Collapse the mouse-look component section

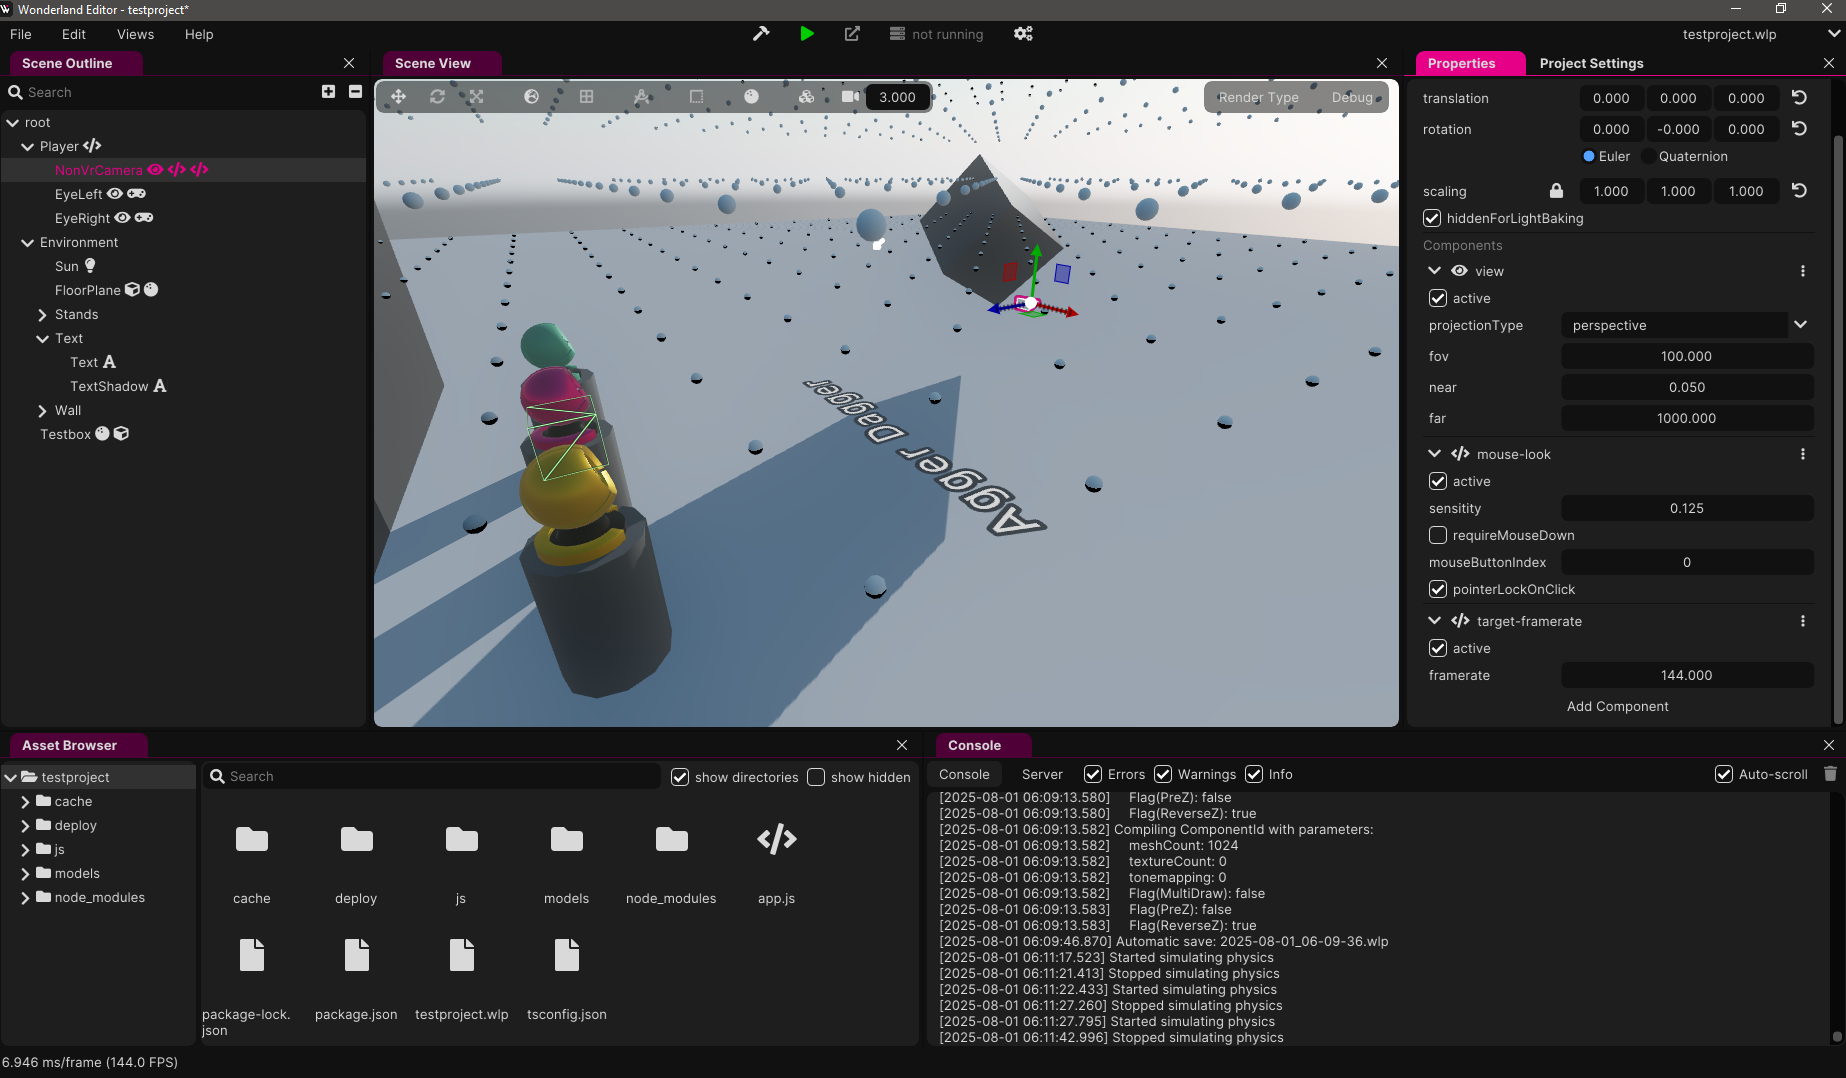tap(1435, 454)
